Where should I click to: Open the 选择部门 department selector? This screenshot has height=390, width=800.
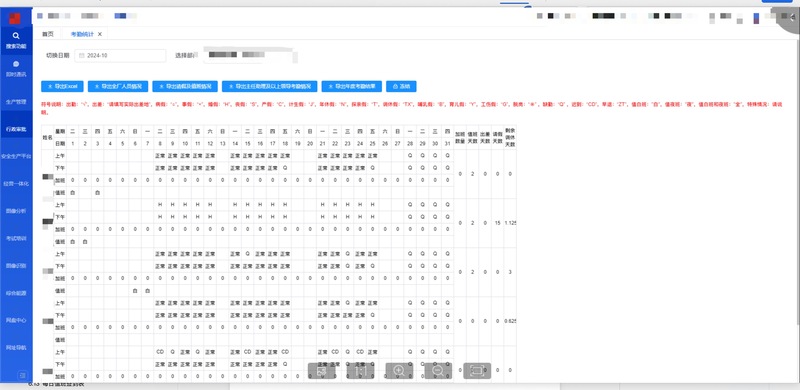[250, 55]
